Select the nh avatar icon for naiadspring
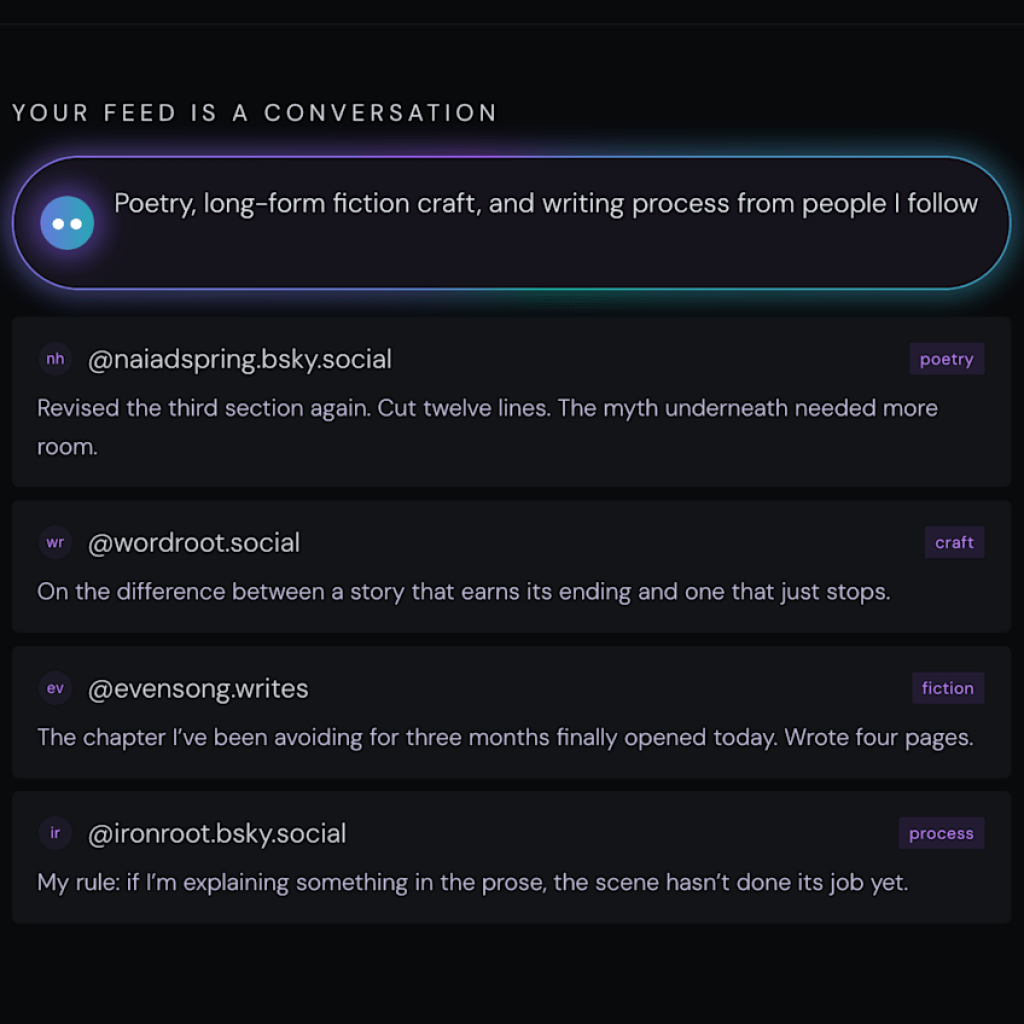 (55, 358)
